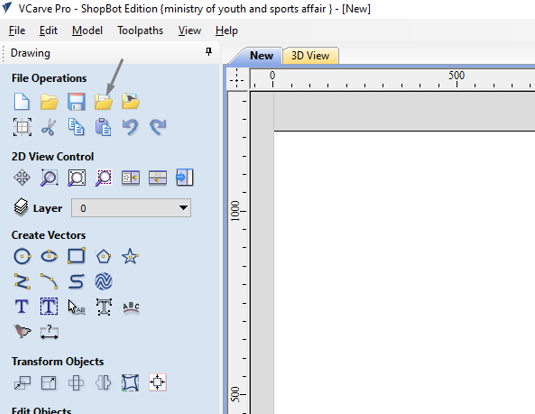The height and width of the screenshot is (414, 535).
Task: Select the Draw Curve S-shaped tool
Action: (x=76, y=282)
